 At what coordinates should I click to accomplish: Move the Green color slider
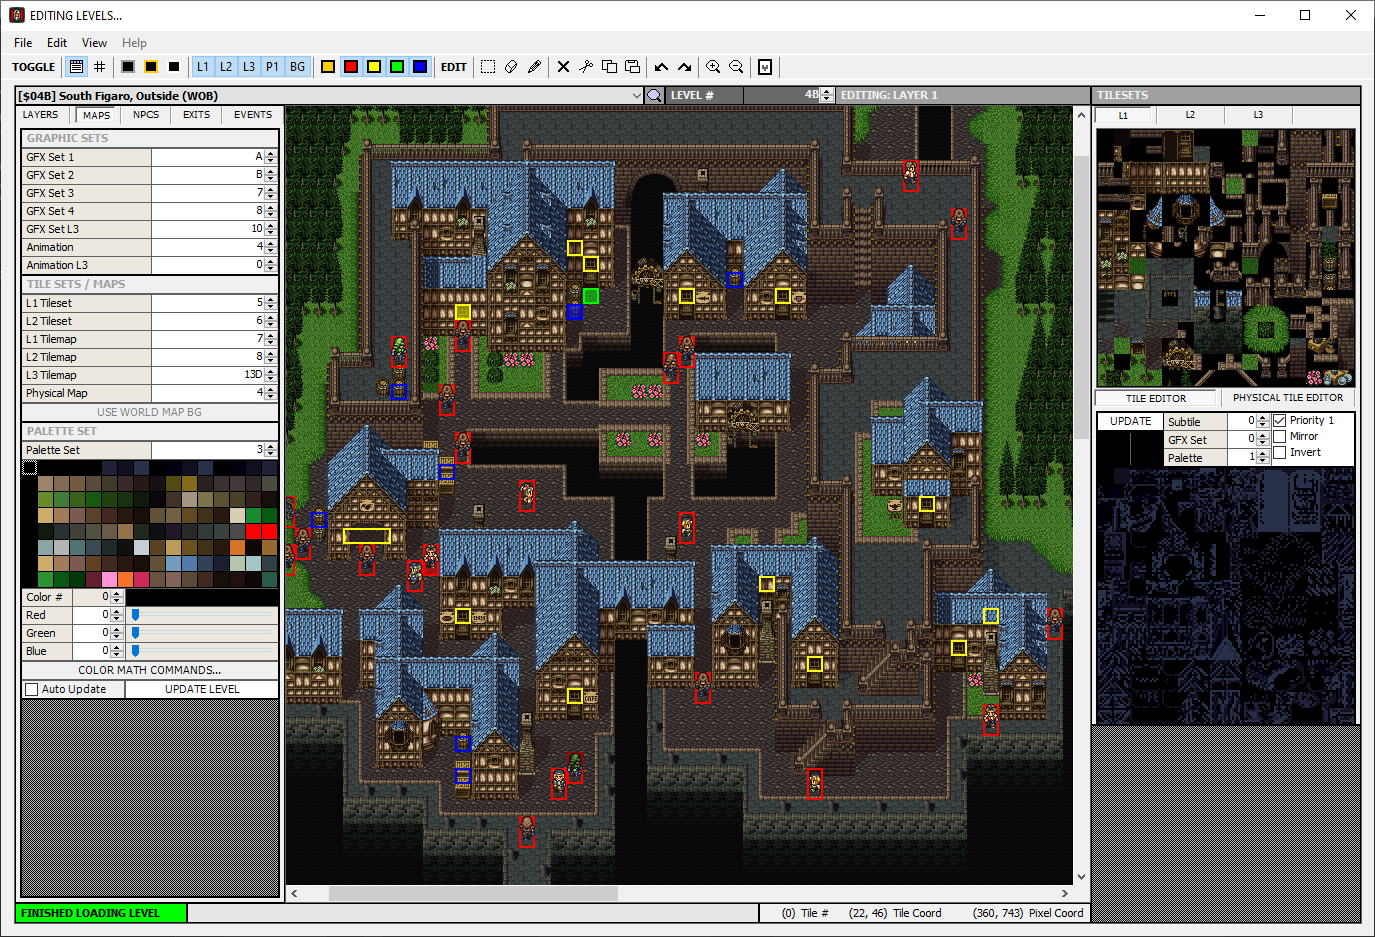(x=136, y=633)
